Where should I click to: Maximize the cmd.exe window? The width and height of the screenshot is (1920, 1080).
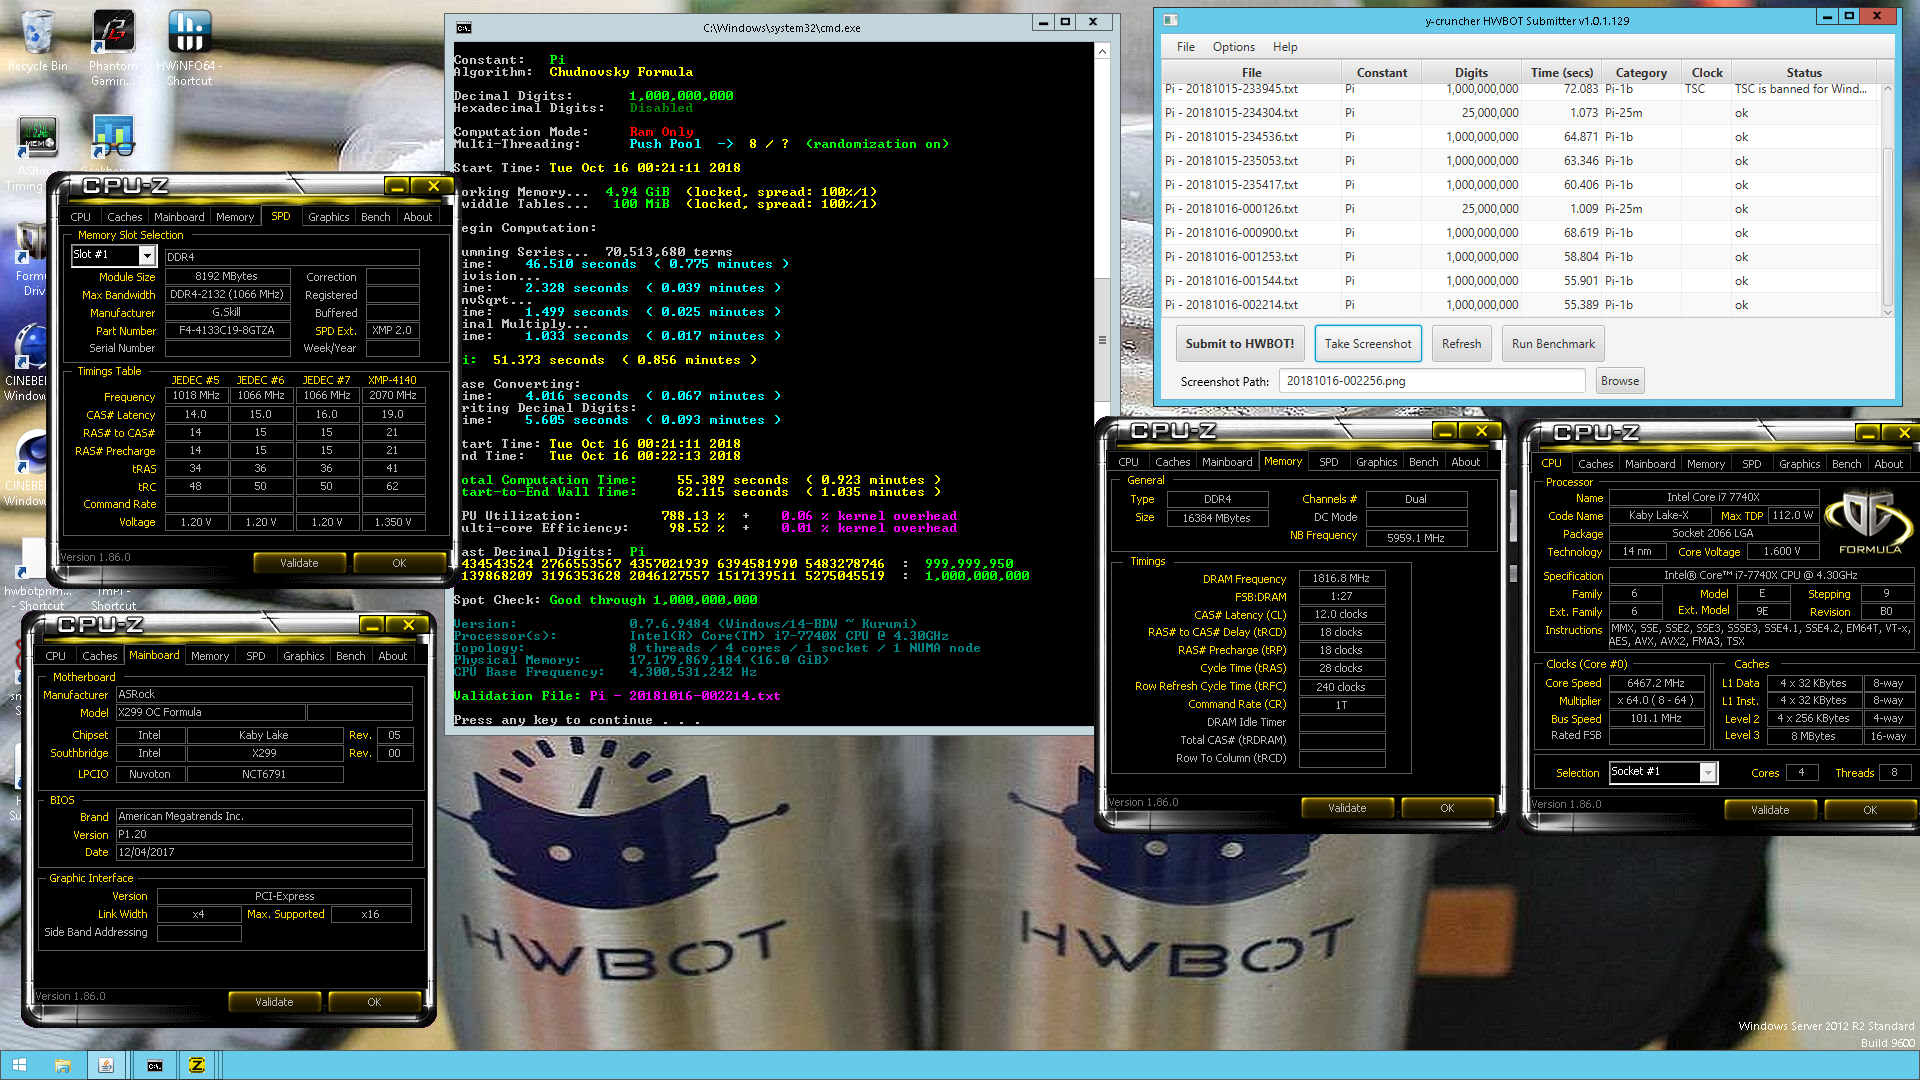(1065, 22)
